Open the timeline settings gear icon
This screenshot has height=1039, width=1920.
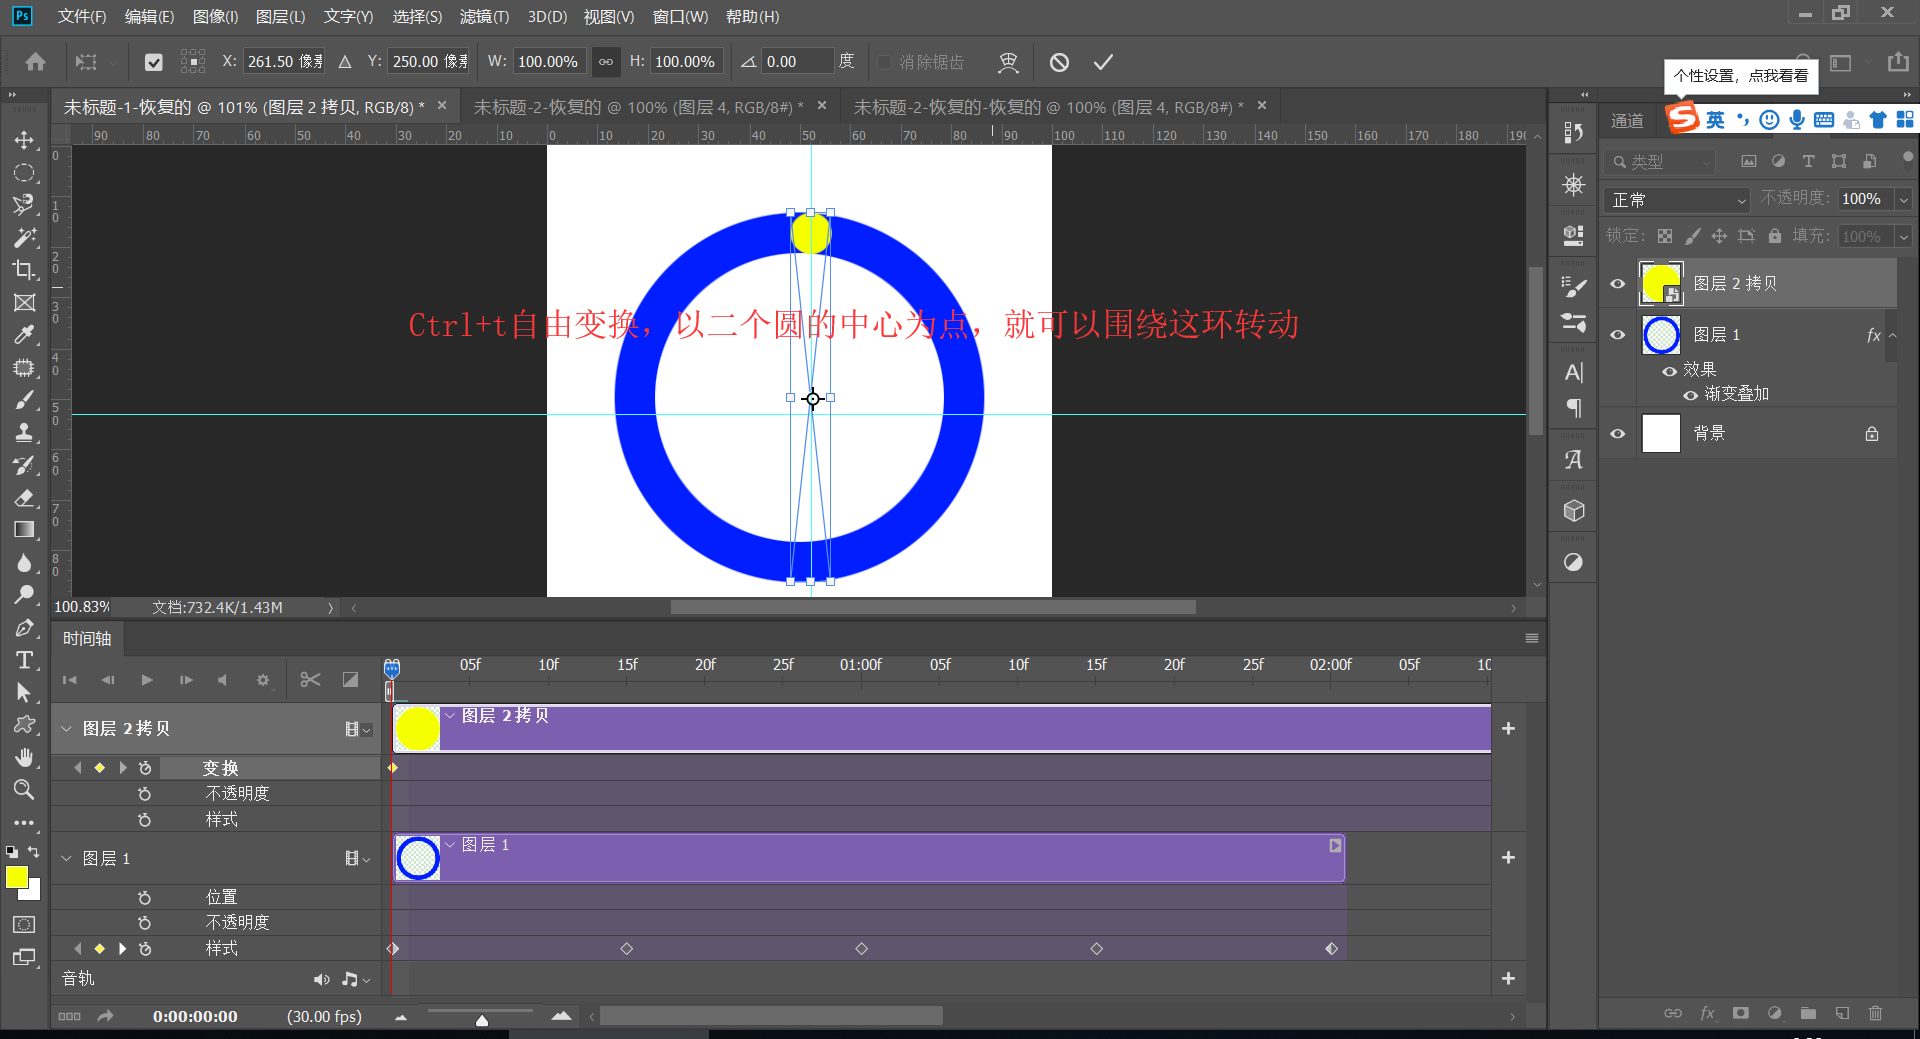[x=263, y=679]
